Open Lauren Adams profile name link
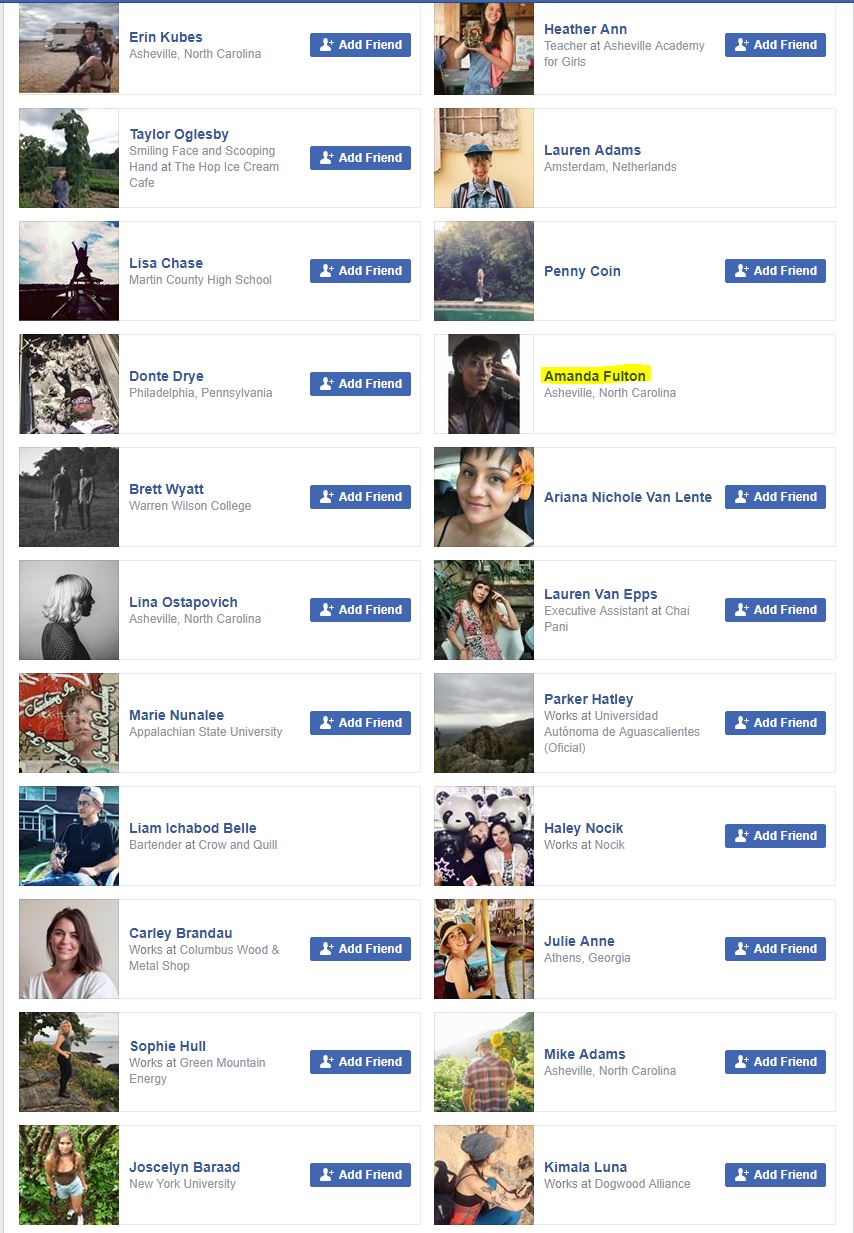This screenshot has width=854, height=1233. [x=592, y=150]
